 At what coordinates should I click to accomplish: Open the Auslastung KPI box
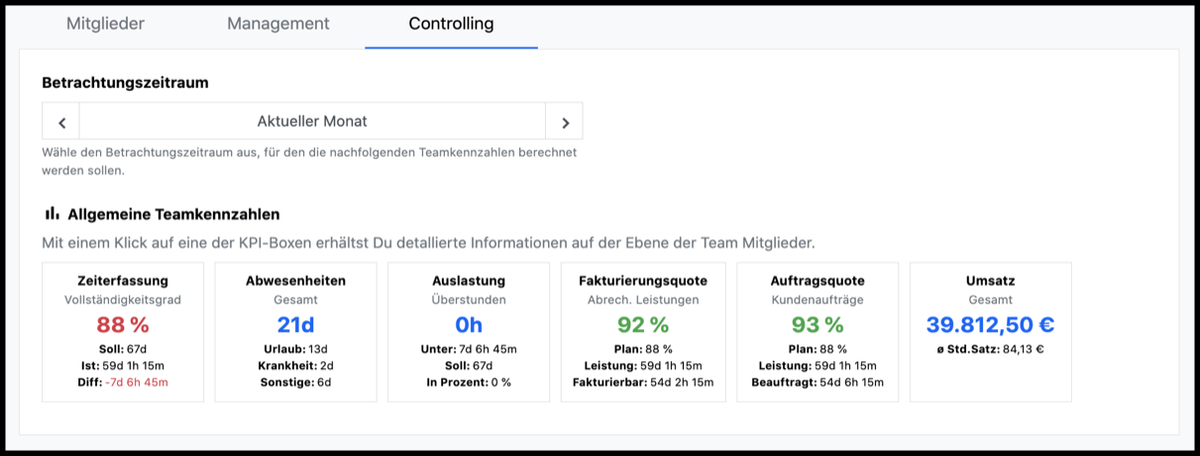tap(469, 332)
